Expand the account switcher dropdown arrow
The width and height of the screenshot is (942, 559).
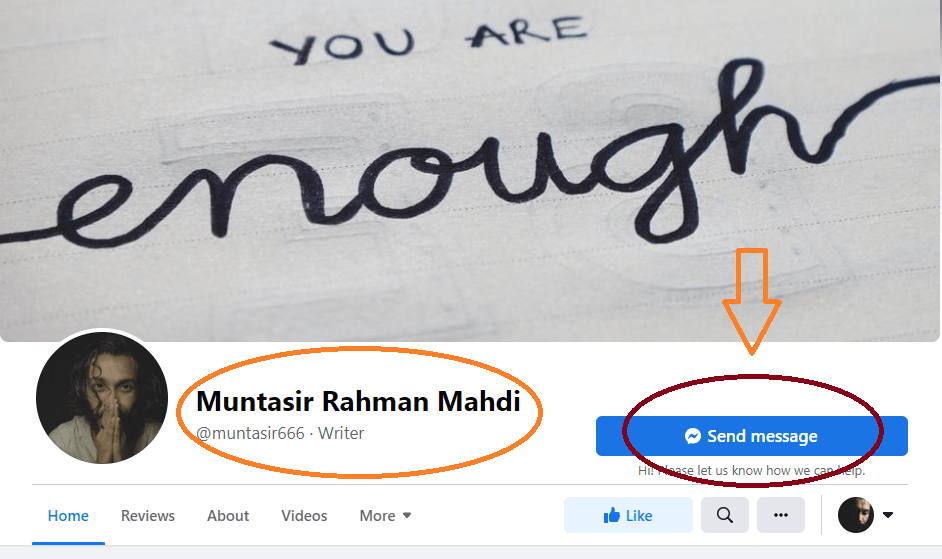click(888, 515)
